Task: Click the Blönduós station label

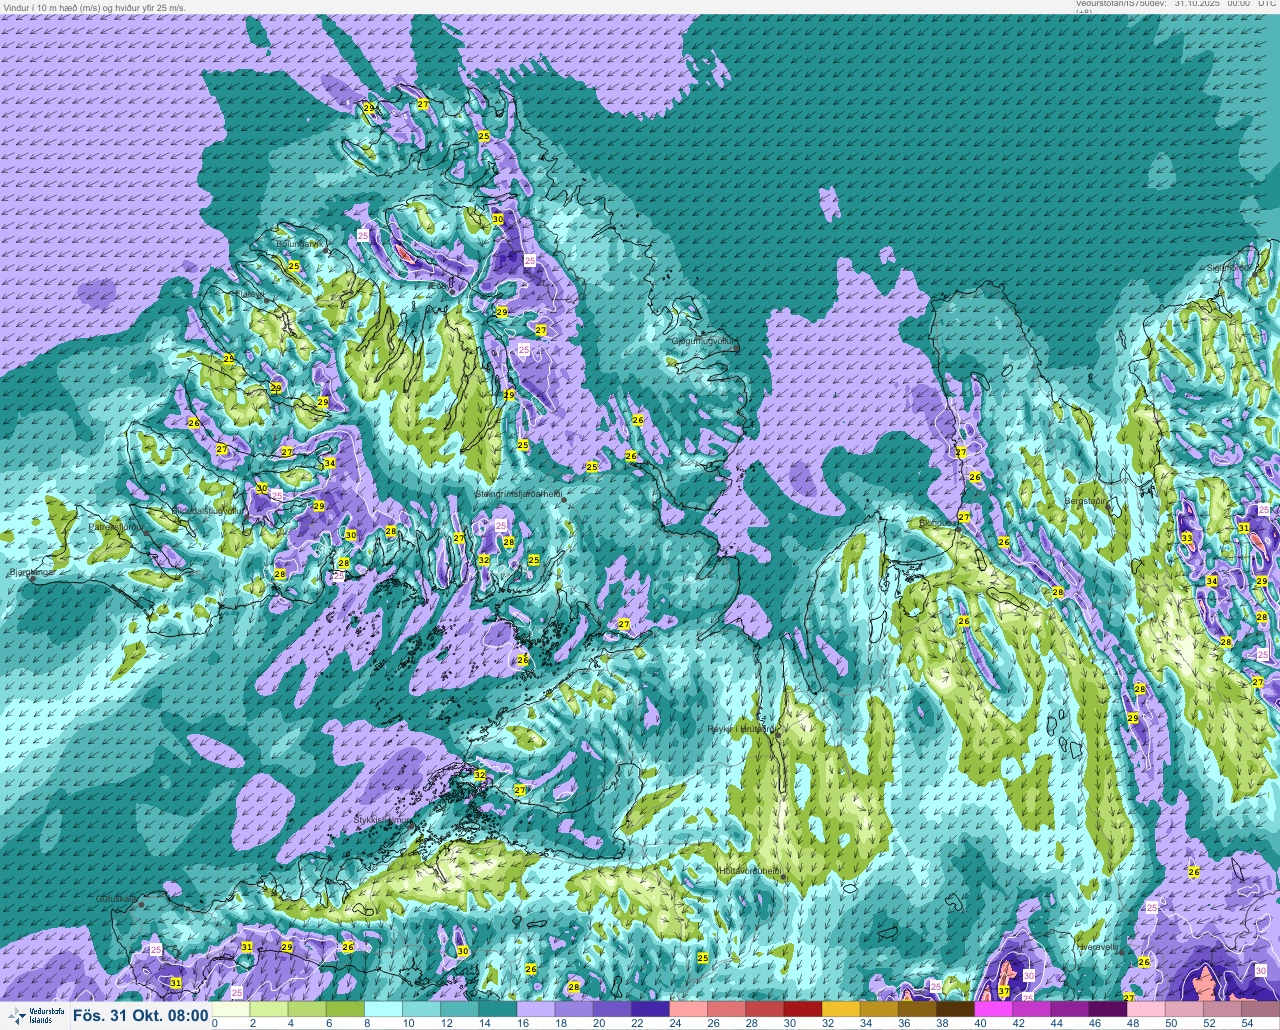Action: 937,522
